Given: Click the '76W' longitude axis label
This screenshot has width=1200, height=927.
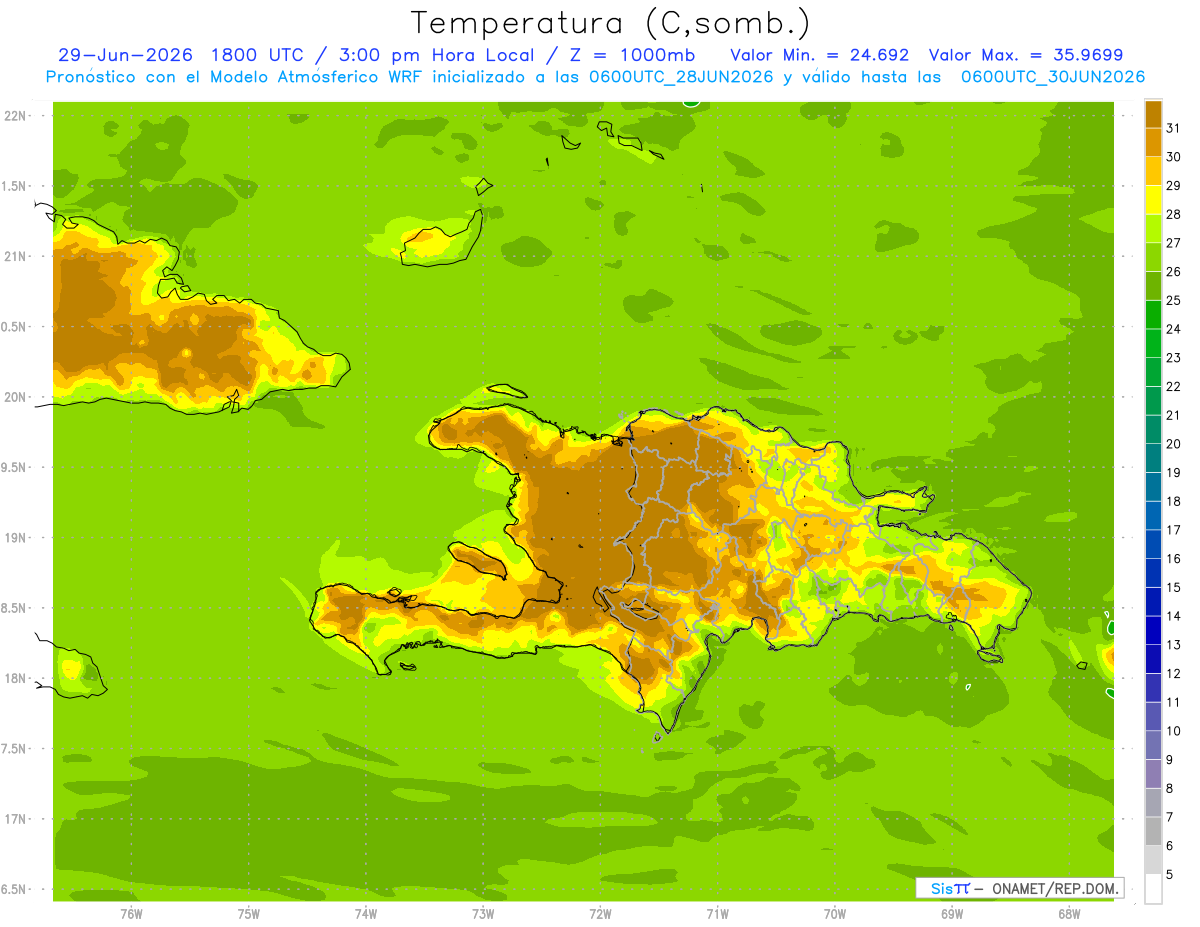Looking at the screenshot, I should click(x=131, y=913).
